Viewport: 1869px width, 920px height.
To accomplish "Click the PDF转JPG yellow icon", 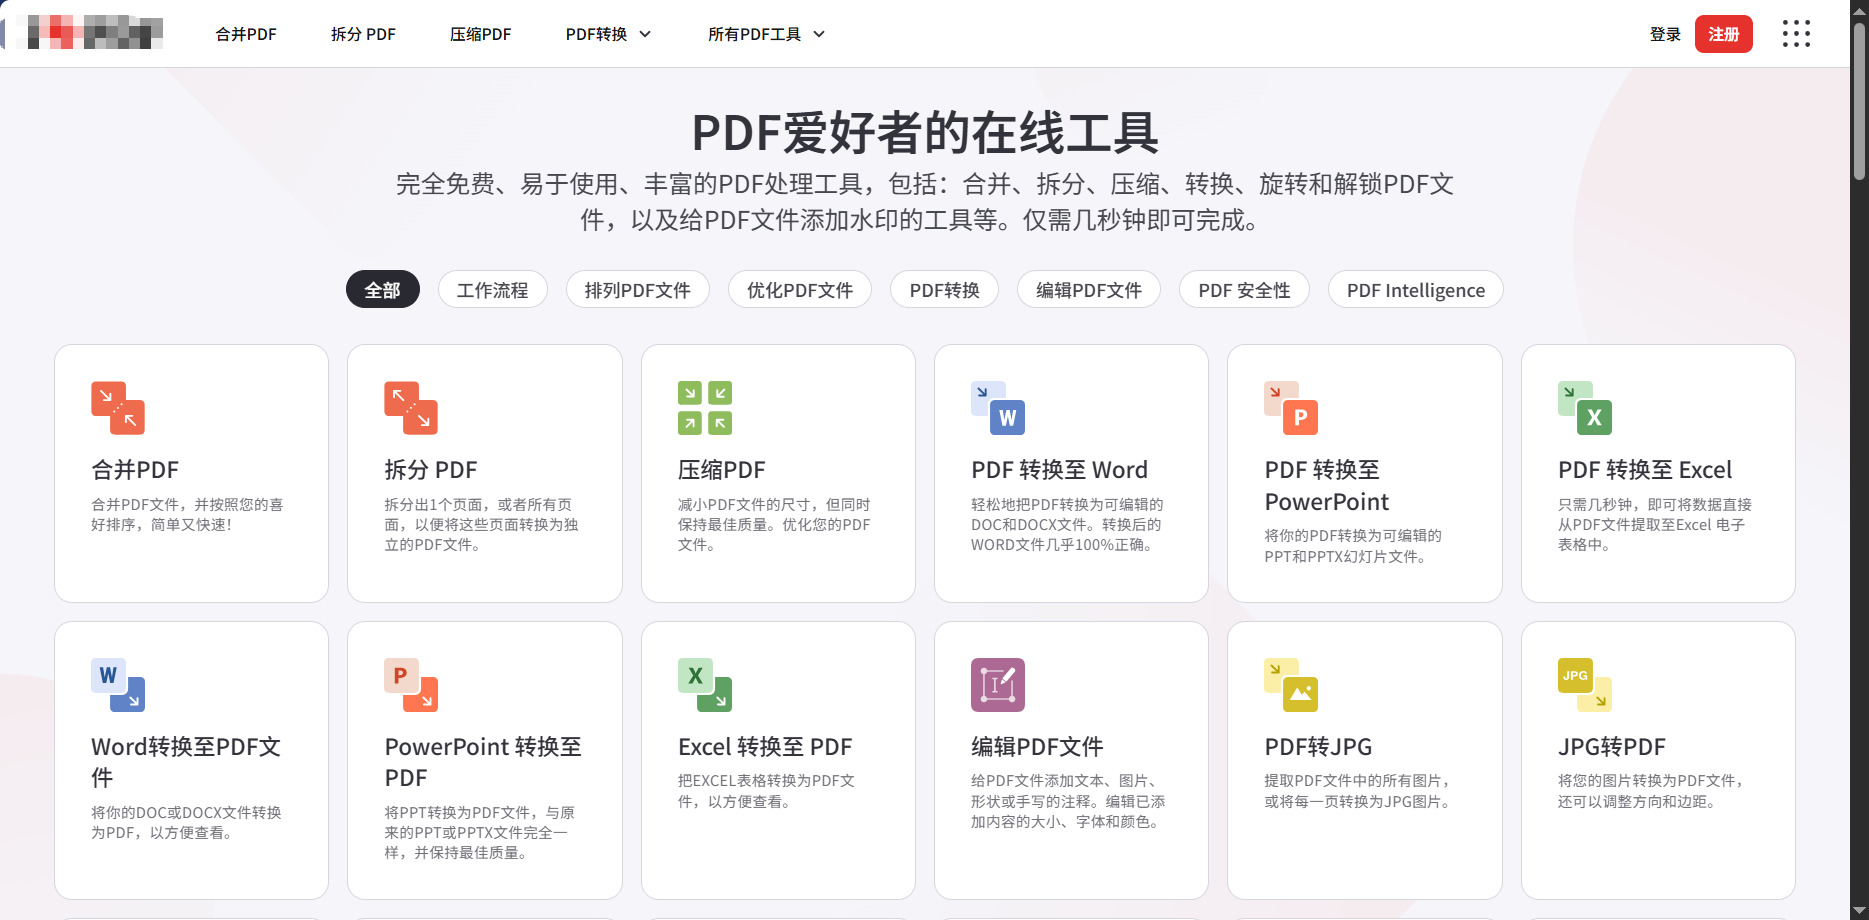I will point(1291,685).
